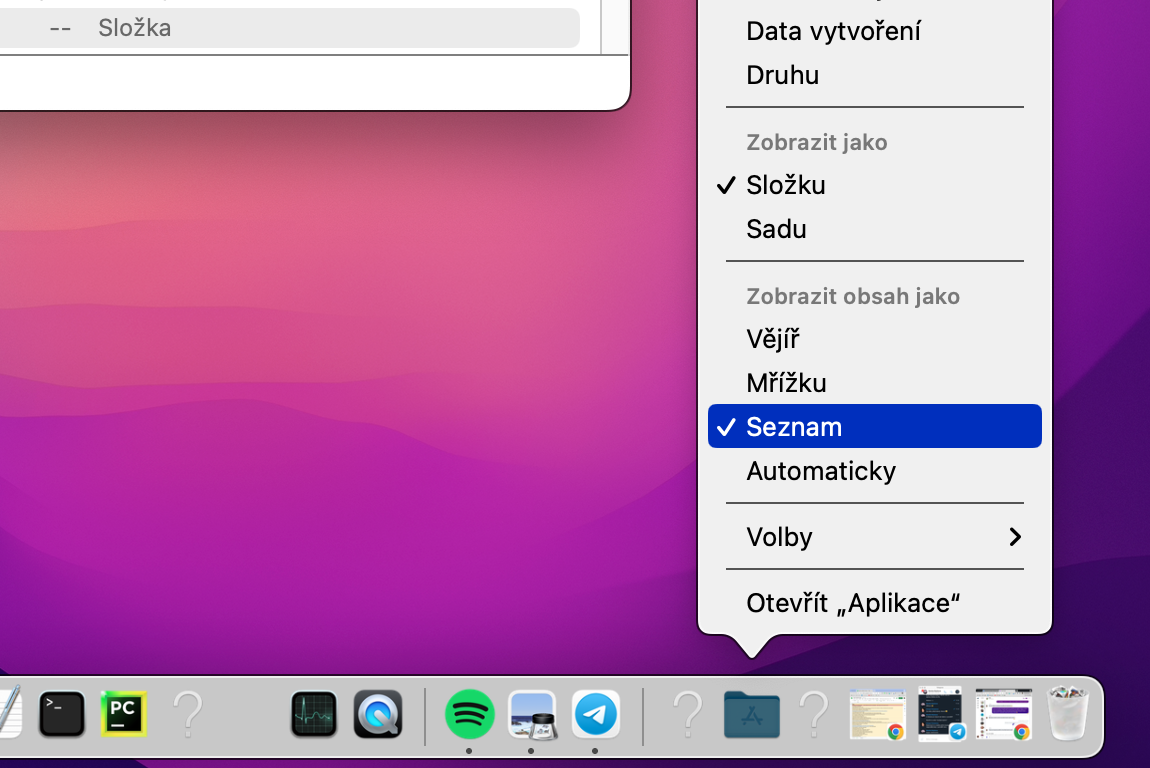Image resolution: width=1150 pixels, height=768 pixels.
Task: Launch QuickTime Player from the Dock
Action: click(x=378, y=714)
